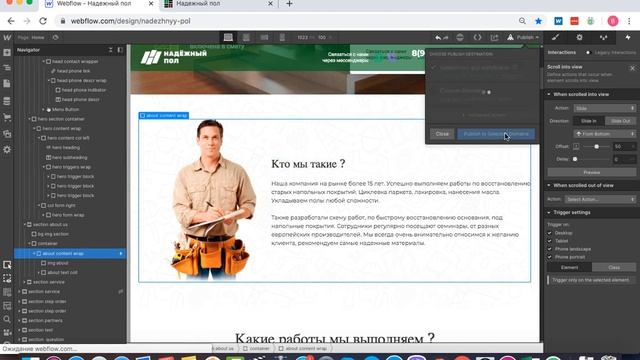The image size is (640, 360).
Task: Bookmark page with star icon
Action: tap(538, 21)
